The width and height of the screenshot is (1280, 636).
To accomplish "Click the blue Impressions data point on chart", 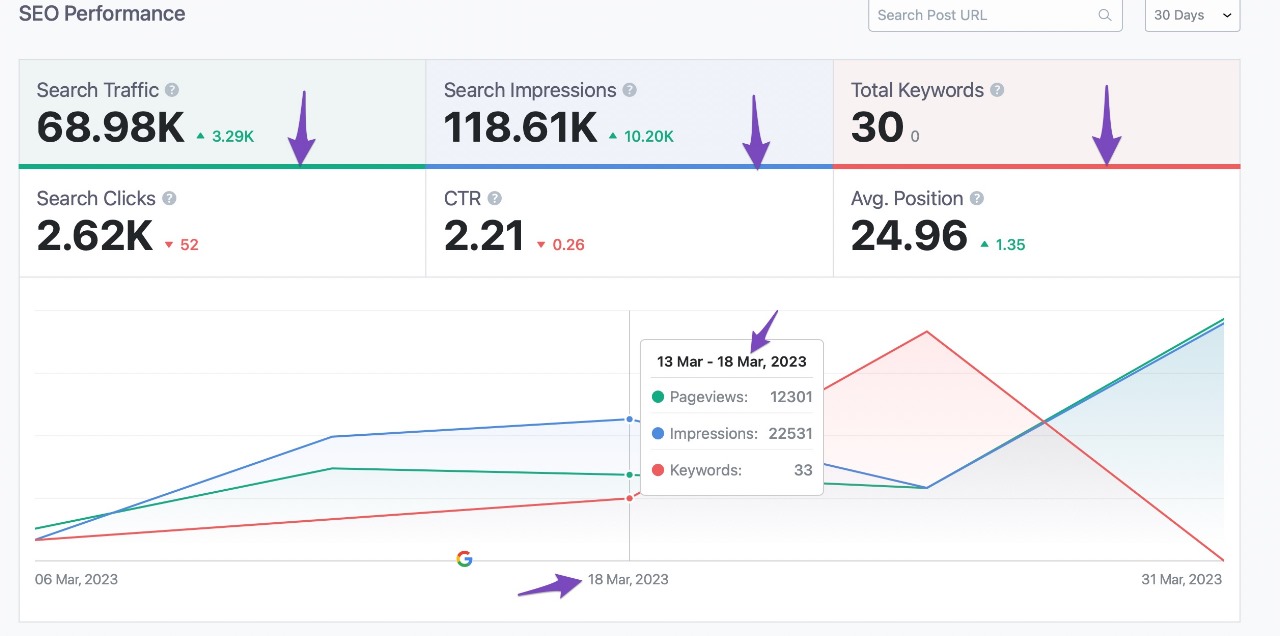I will coord(629,419).
